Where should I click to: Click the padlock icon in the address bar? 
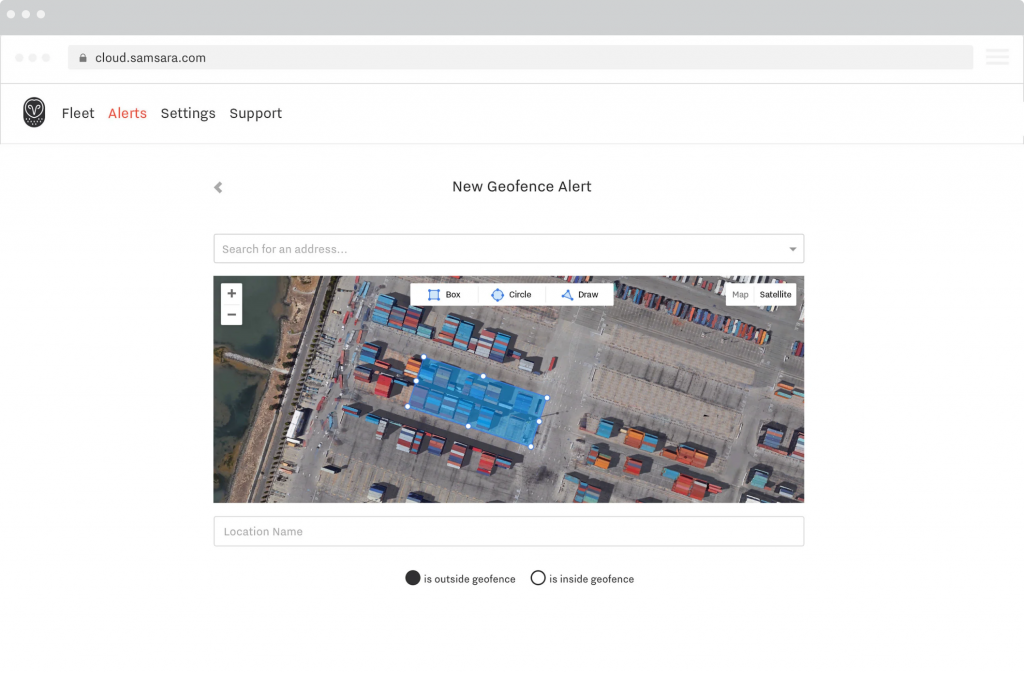click(83, 58)
